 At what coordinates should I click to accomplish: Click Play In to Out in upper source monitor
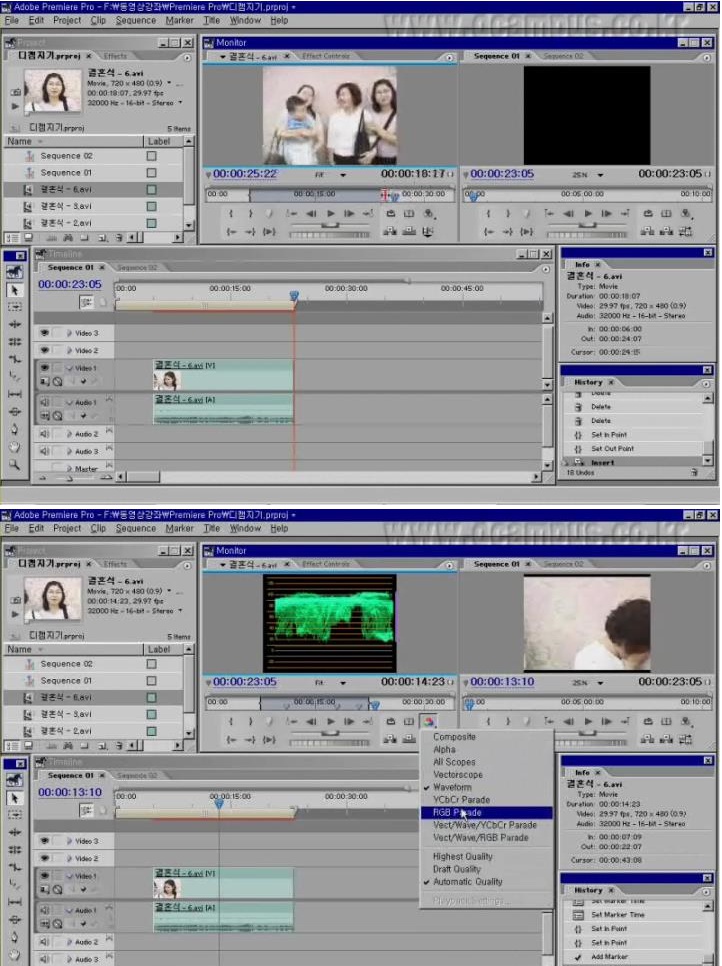(269, 232)
